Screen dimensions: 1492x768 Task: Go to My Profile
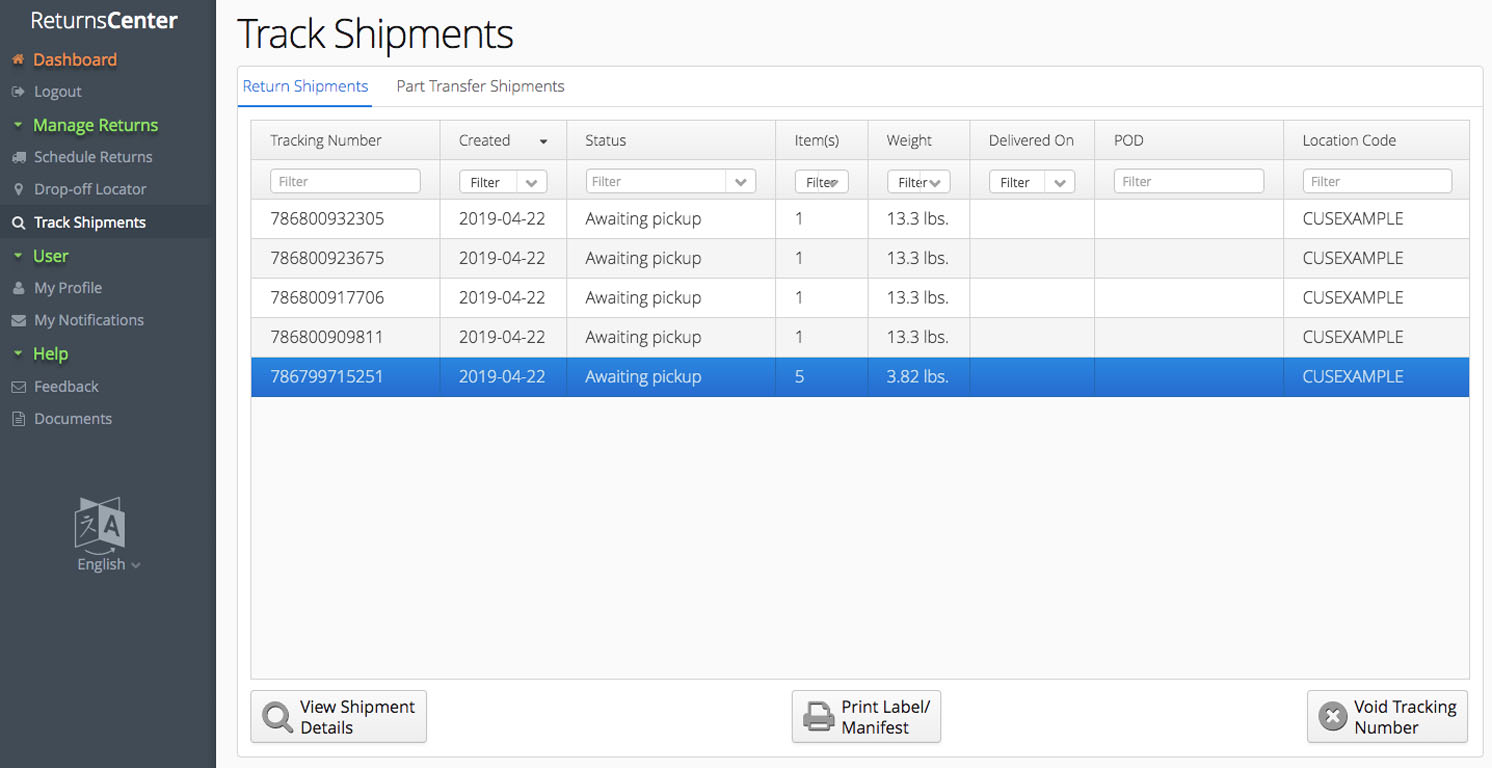pos(68,288)
